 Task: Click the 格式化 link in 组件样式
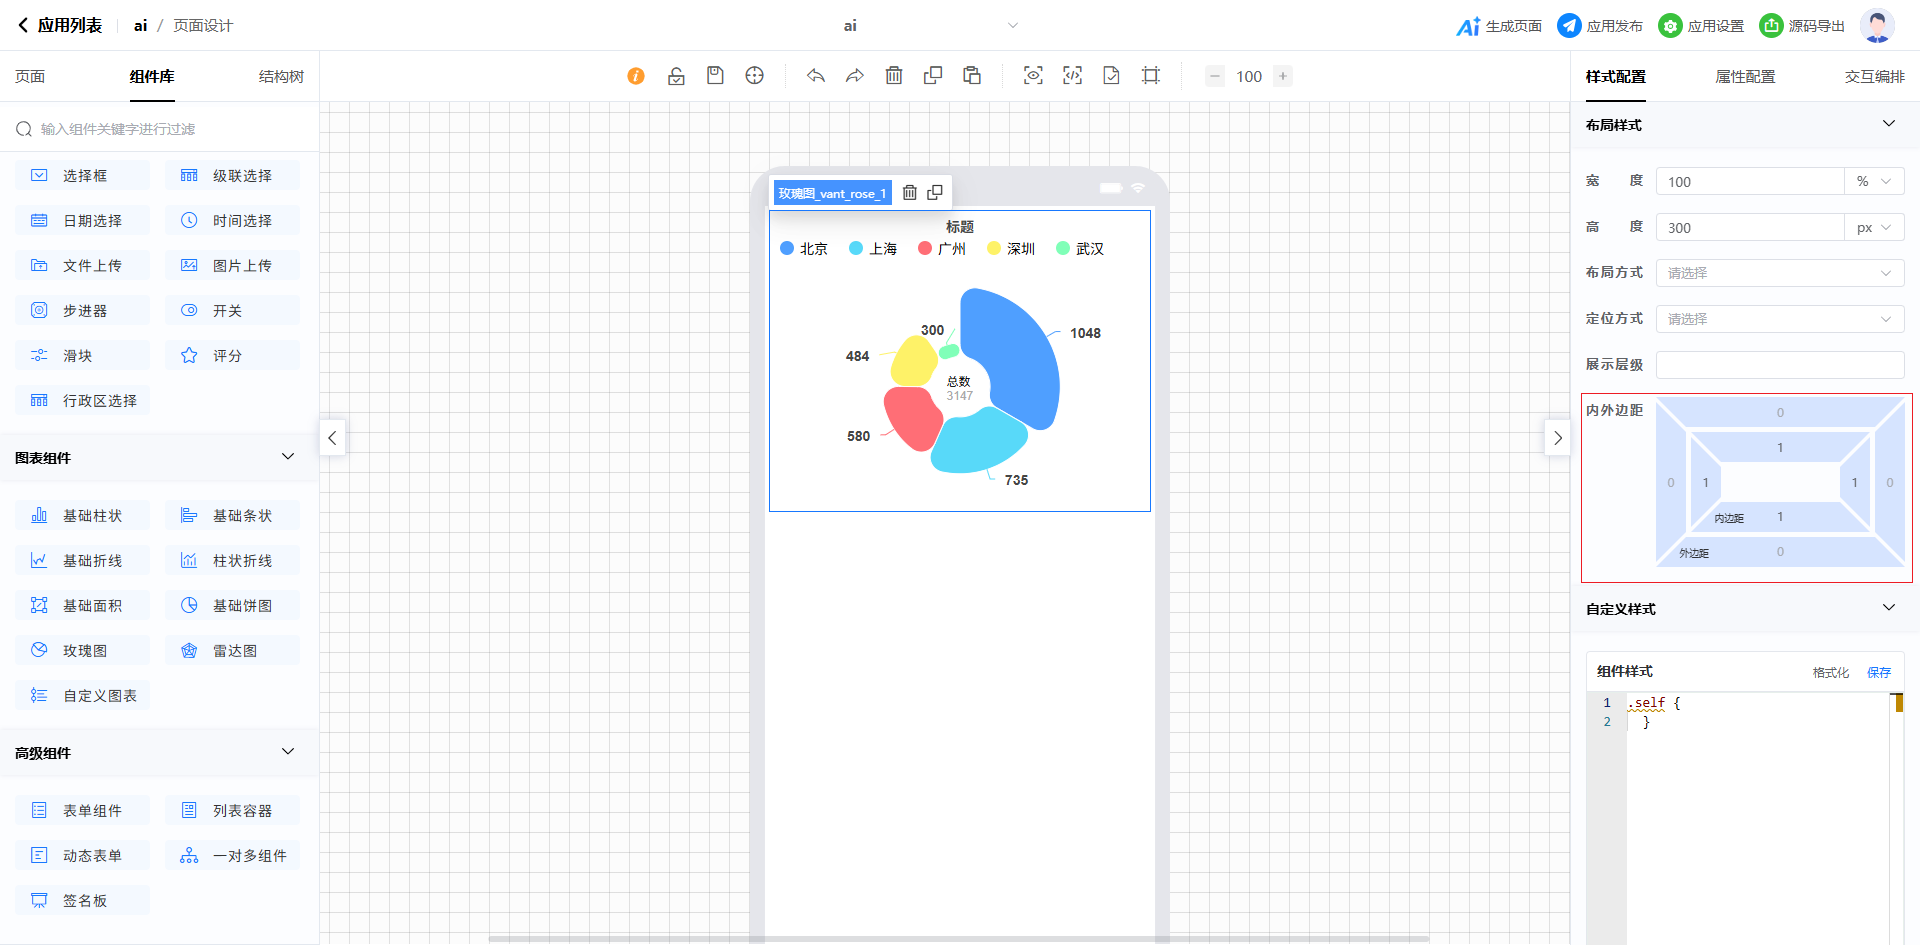click(1830, 673)
